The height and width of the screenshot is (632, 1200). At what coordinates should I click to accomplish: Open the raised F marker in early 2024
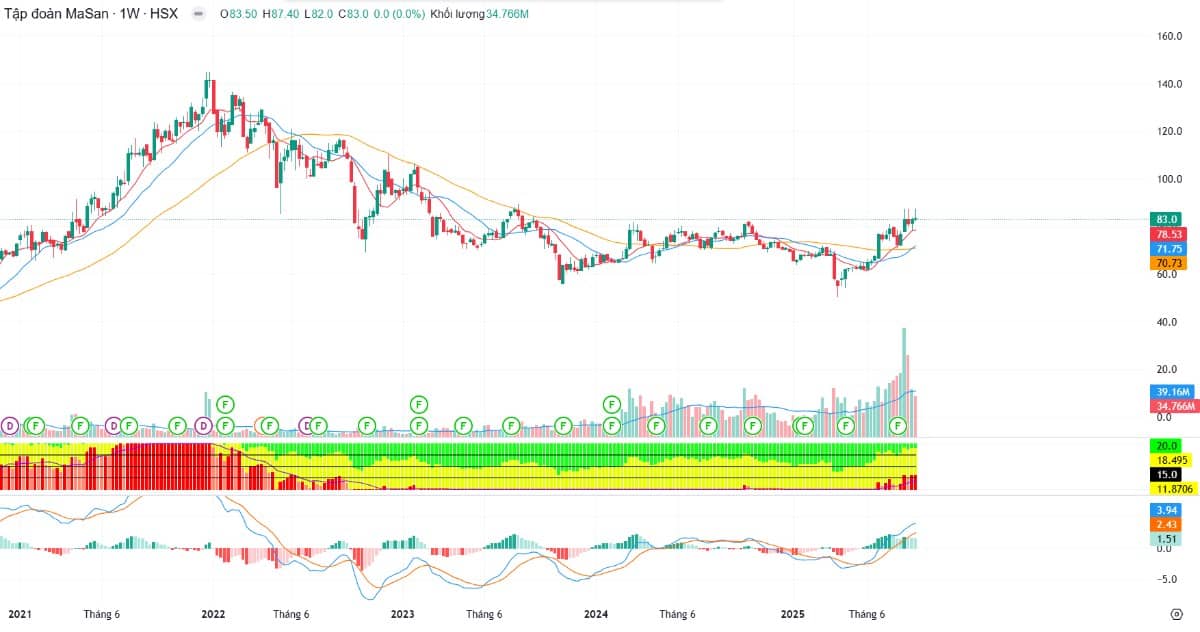[611, 404]
